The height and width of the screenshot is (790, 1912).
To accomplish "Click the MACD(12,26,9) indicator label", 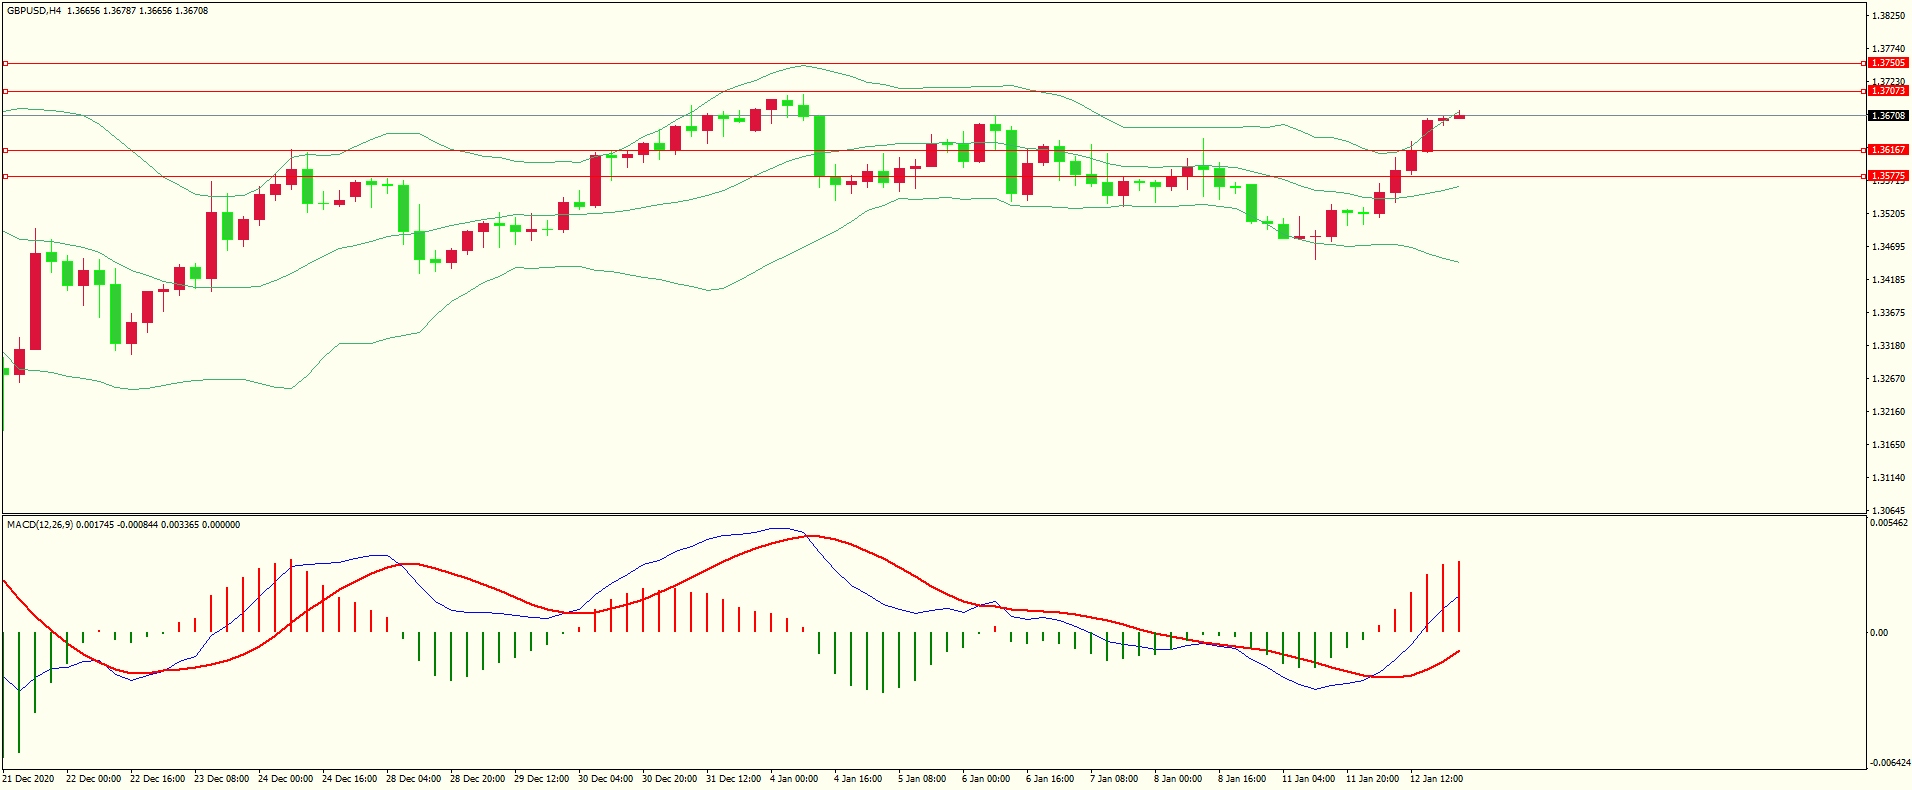I will [39, 525].
